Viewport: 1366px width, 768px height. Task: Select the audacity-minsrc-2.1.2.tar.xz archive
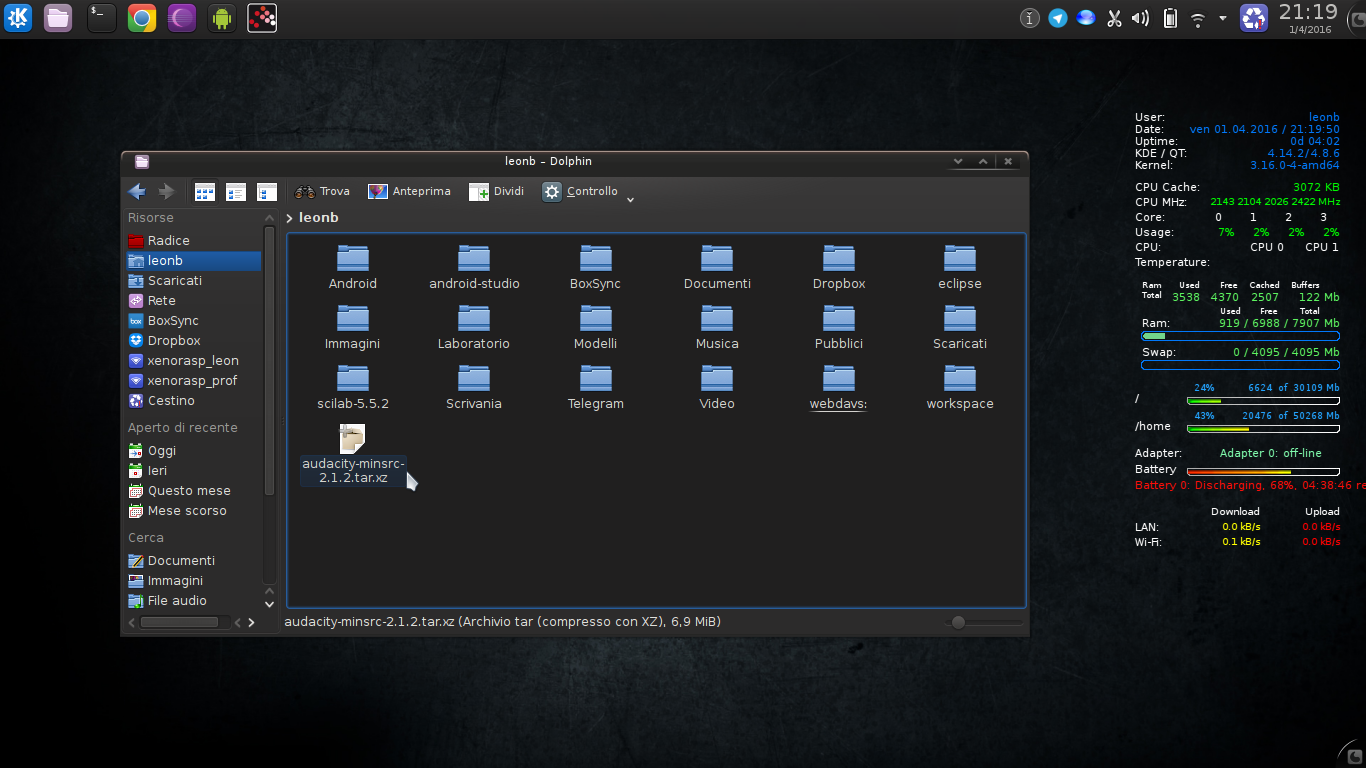pyautogui.click(x=353, y=455)
